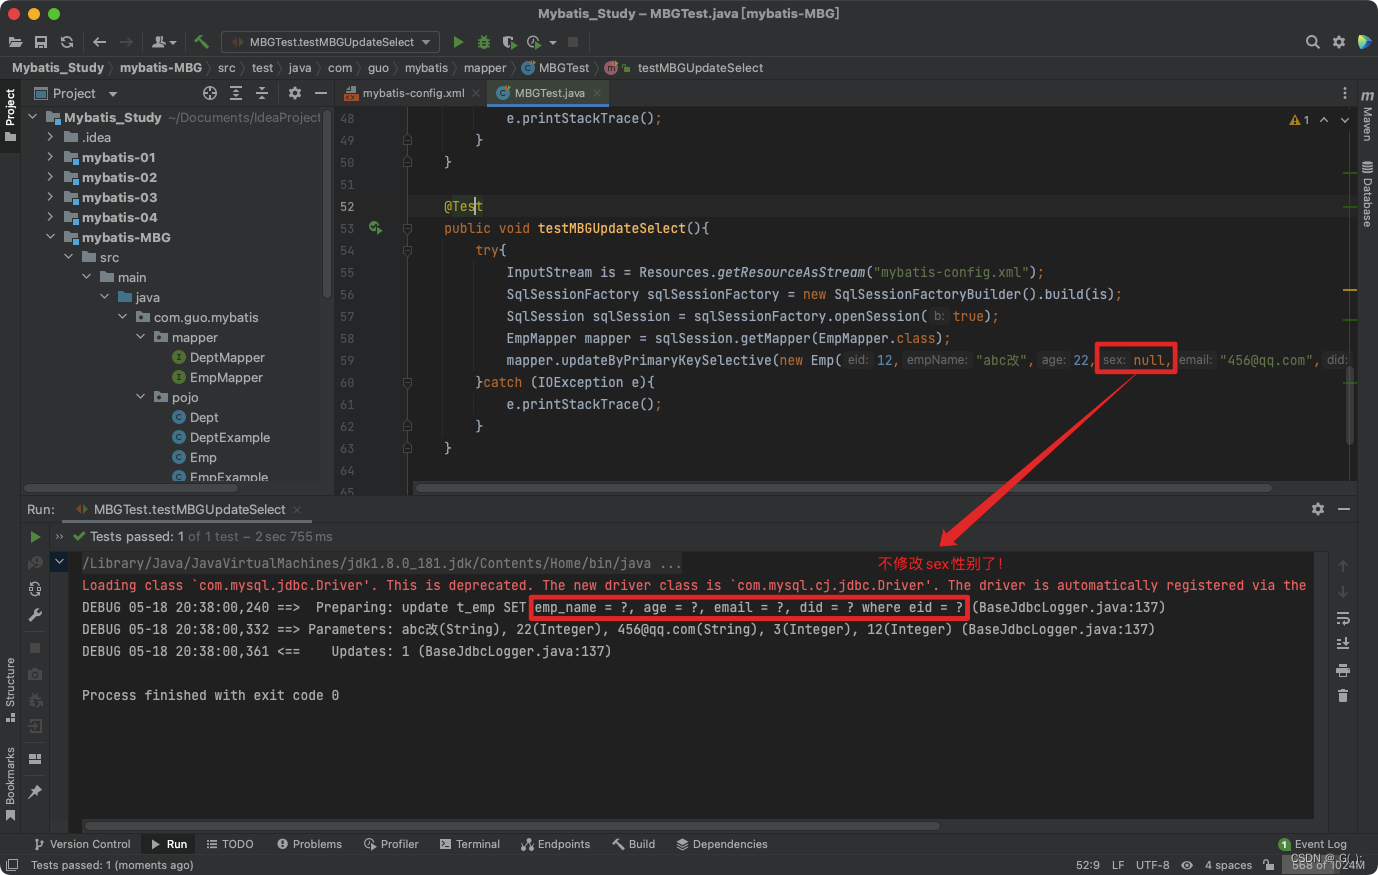Toggle the Database tool window side tab
Image resolution: width=1378 pixels, height=875 pixels.
click(1367, 194)
